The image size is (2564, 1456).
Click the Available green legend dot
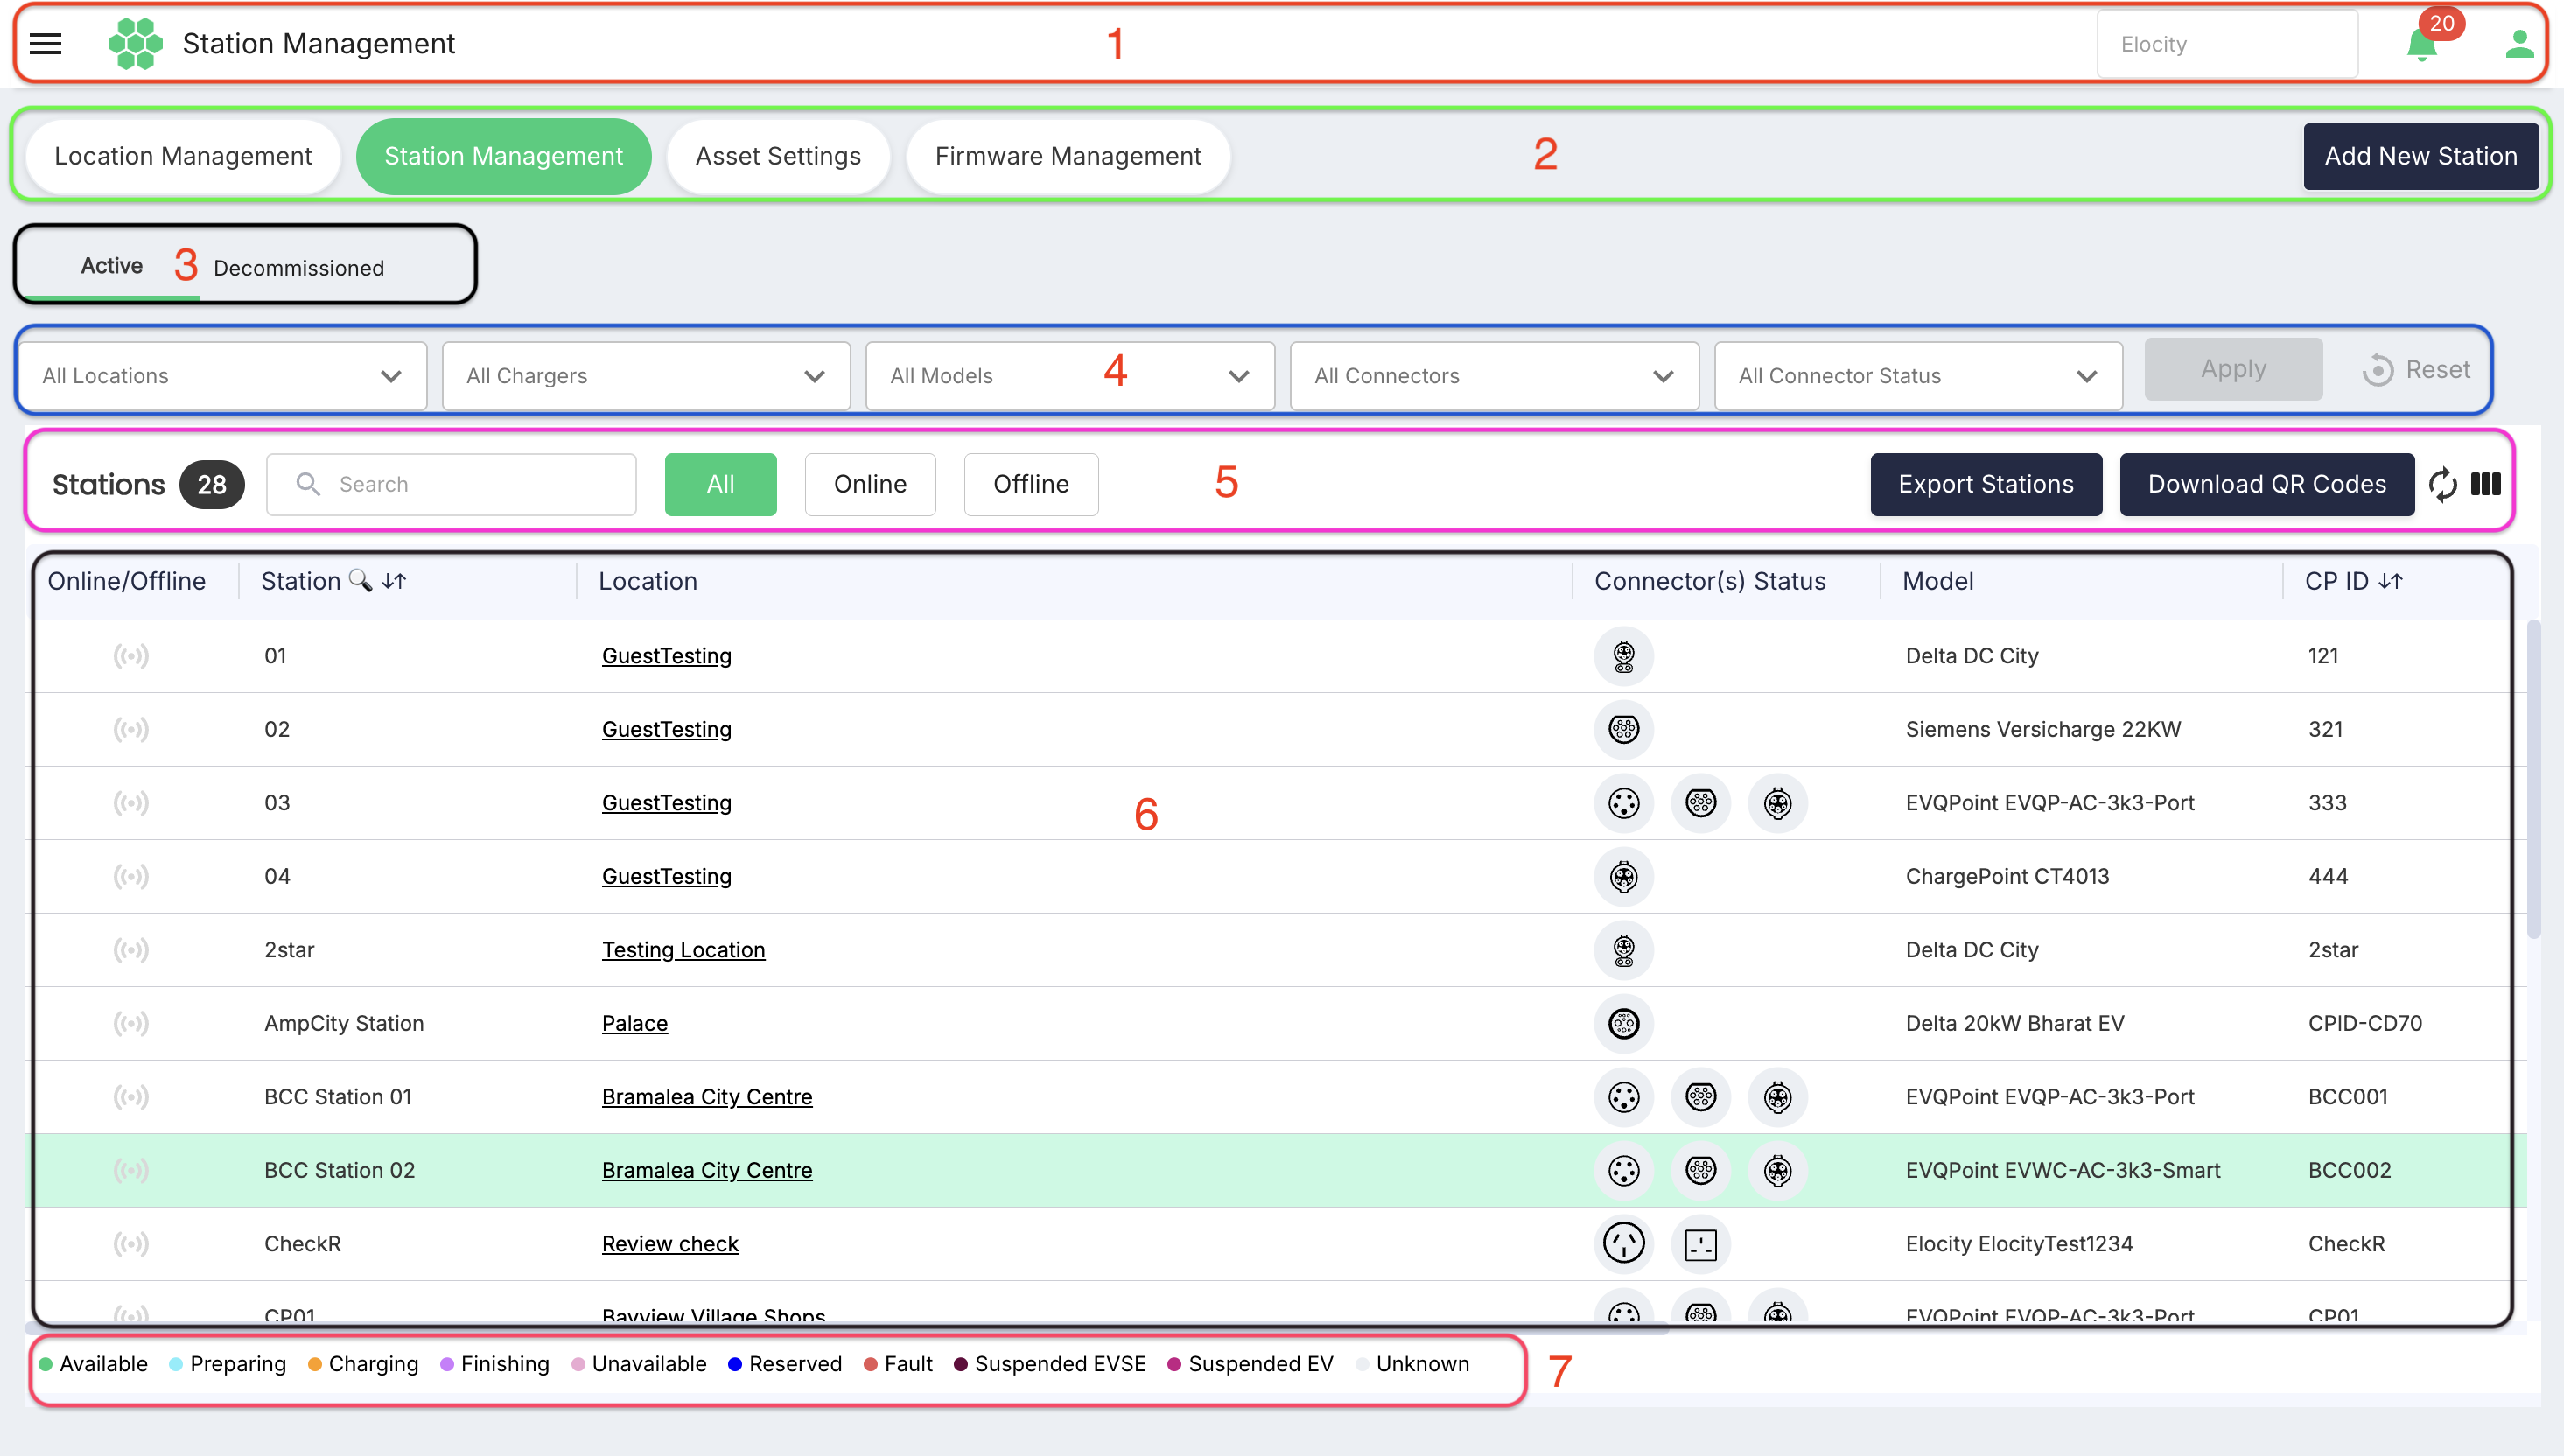pyautogui.click(x=45, y=1364)
